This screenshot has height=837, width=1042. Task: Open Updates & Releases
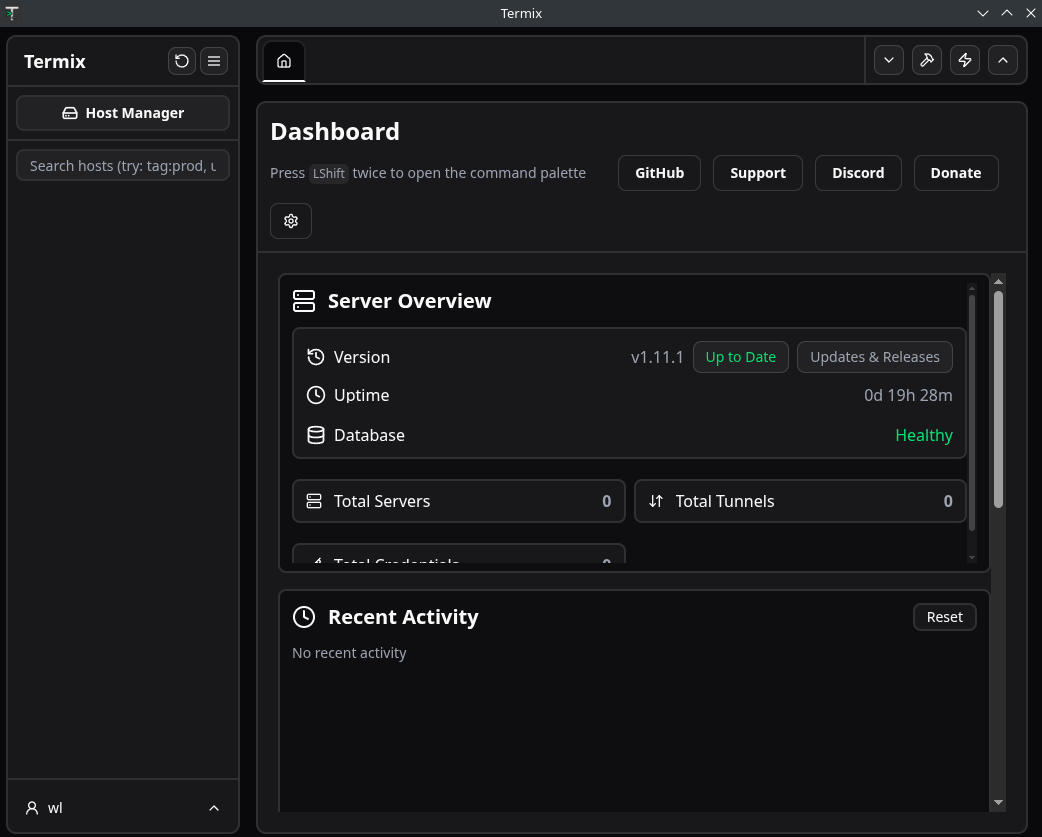coord(875,357)
